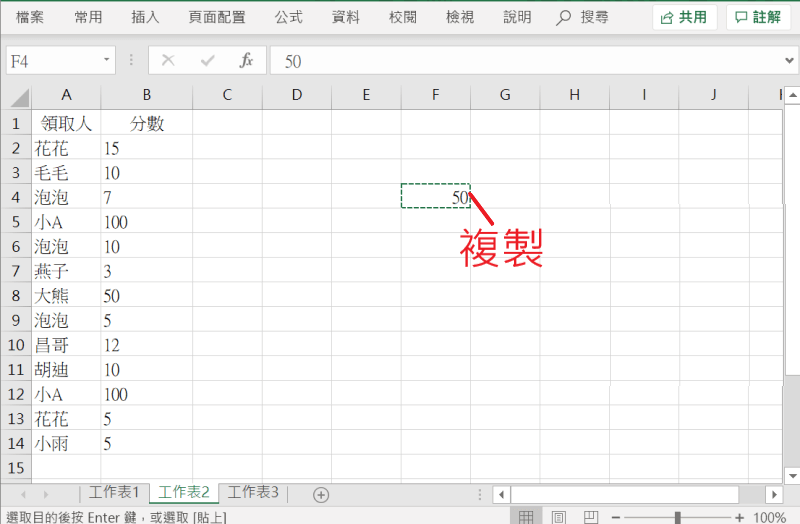Click score cell 7 in row 4
The image size is (800, 524).
click(147, 197)
